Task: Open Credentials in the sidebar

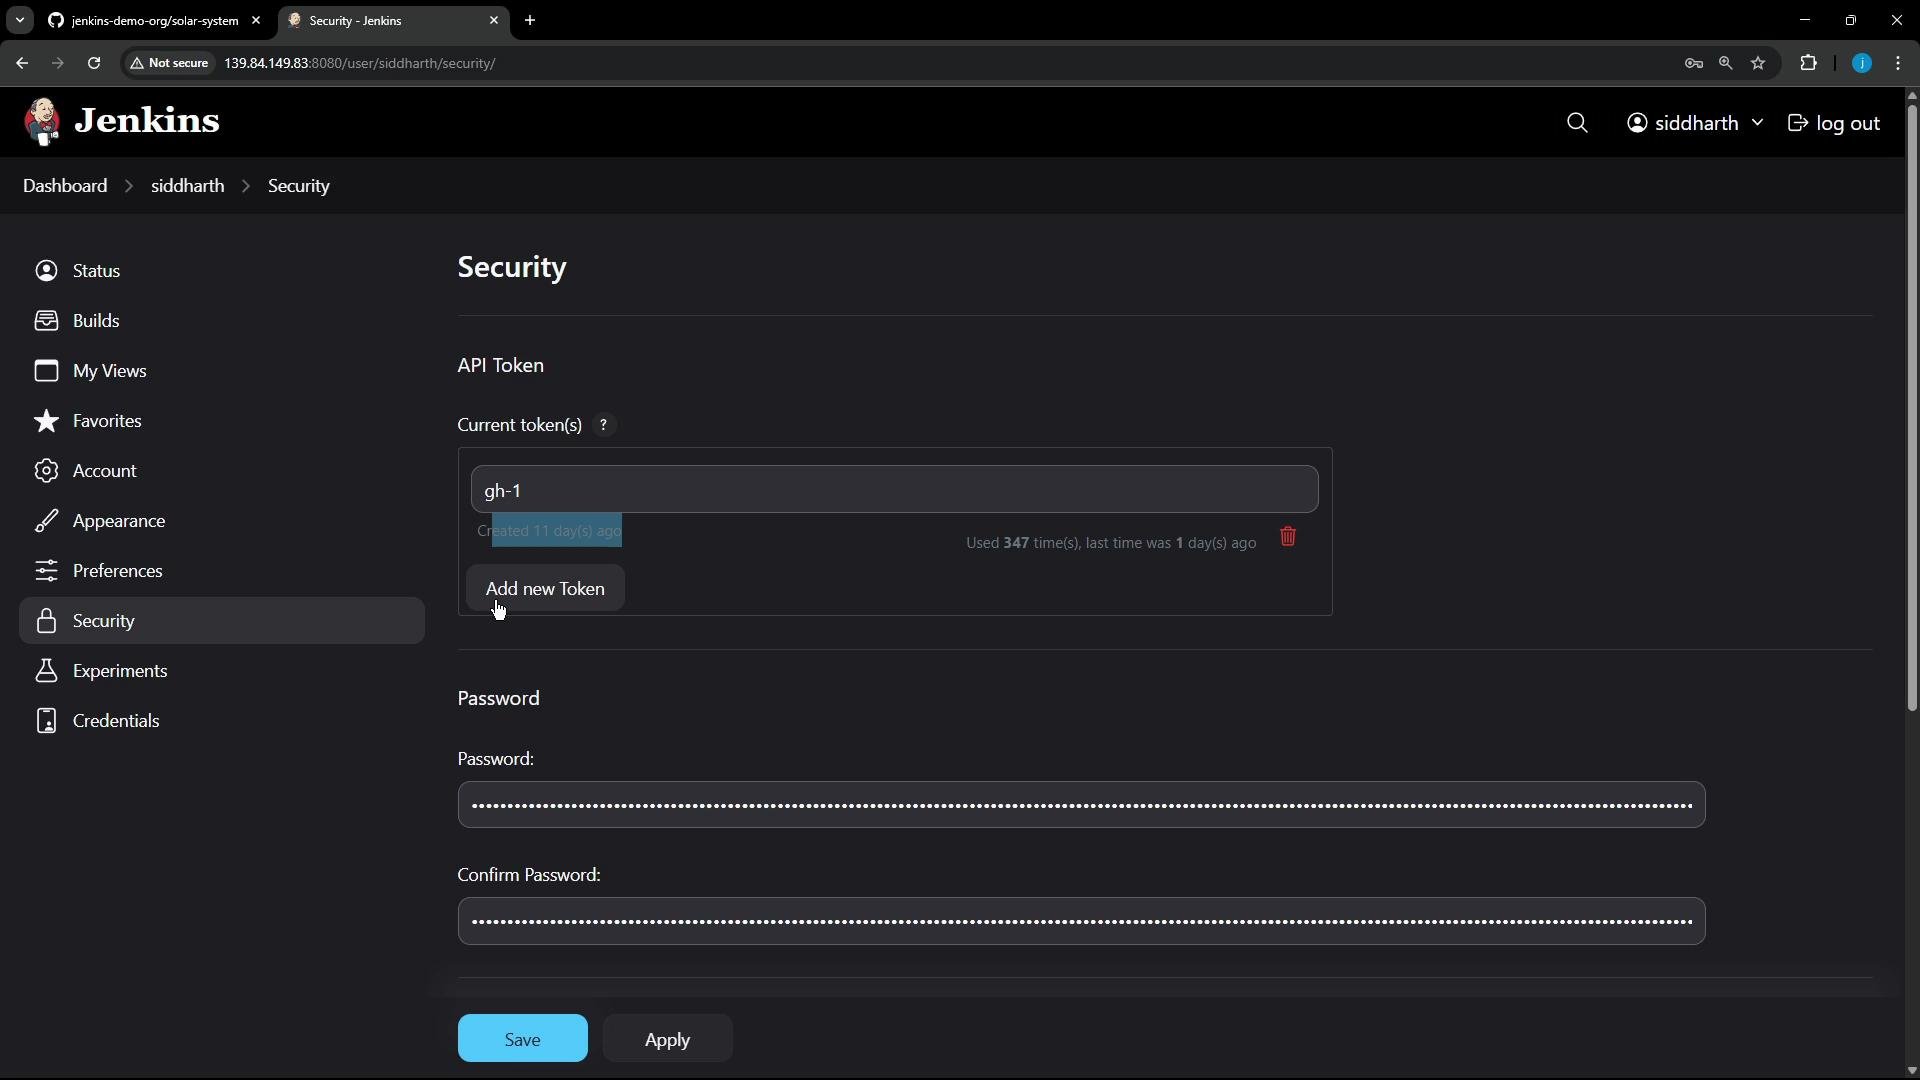Action: tap(222, 721)
